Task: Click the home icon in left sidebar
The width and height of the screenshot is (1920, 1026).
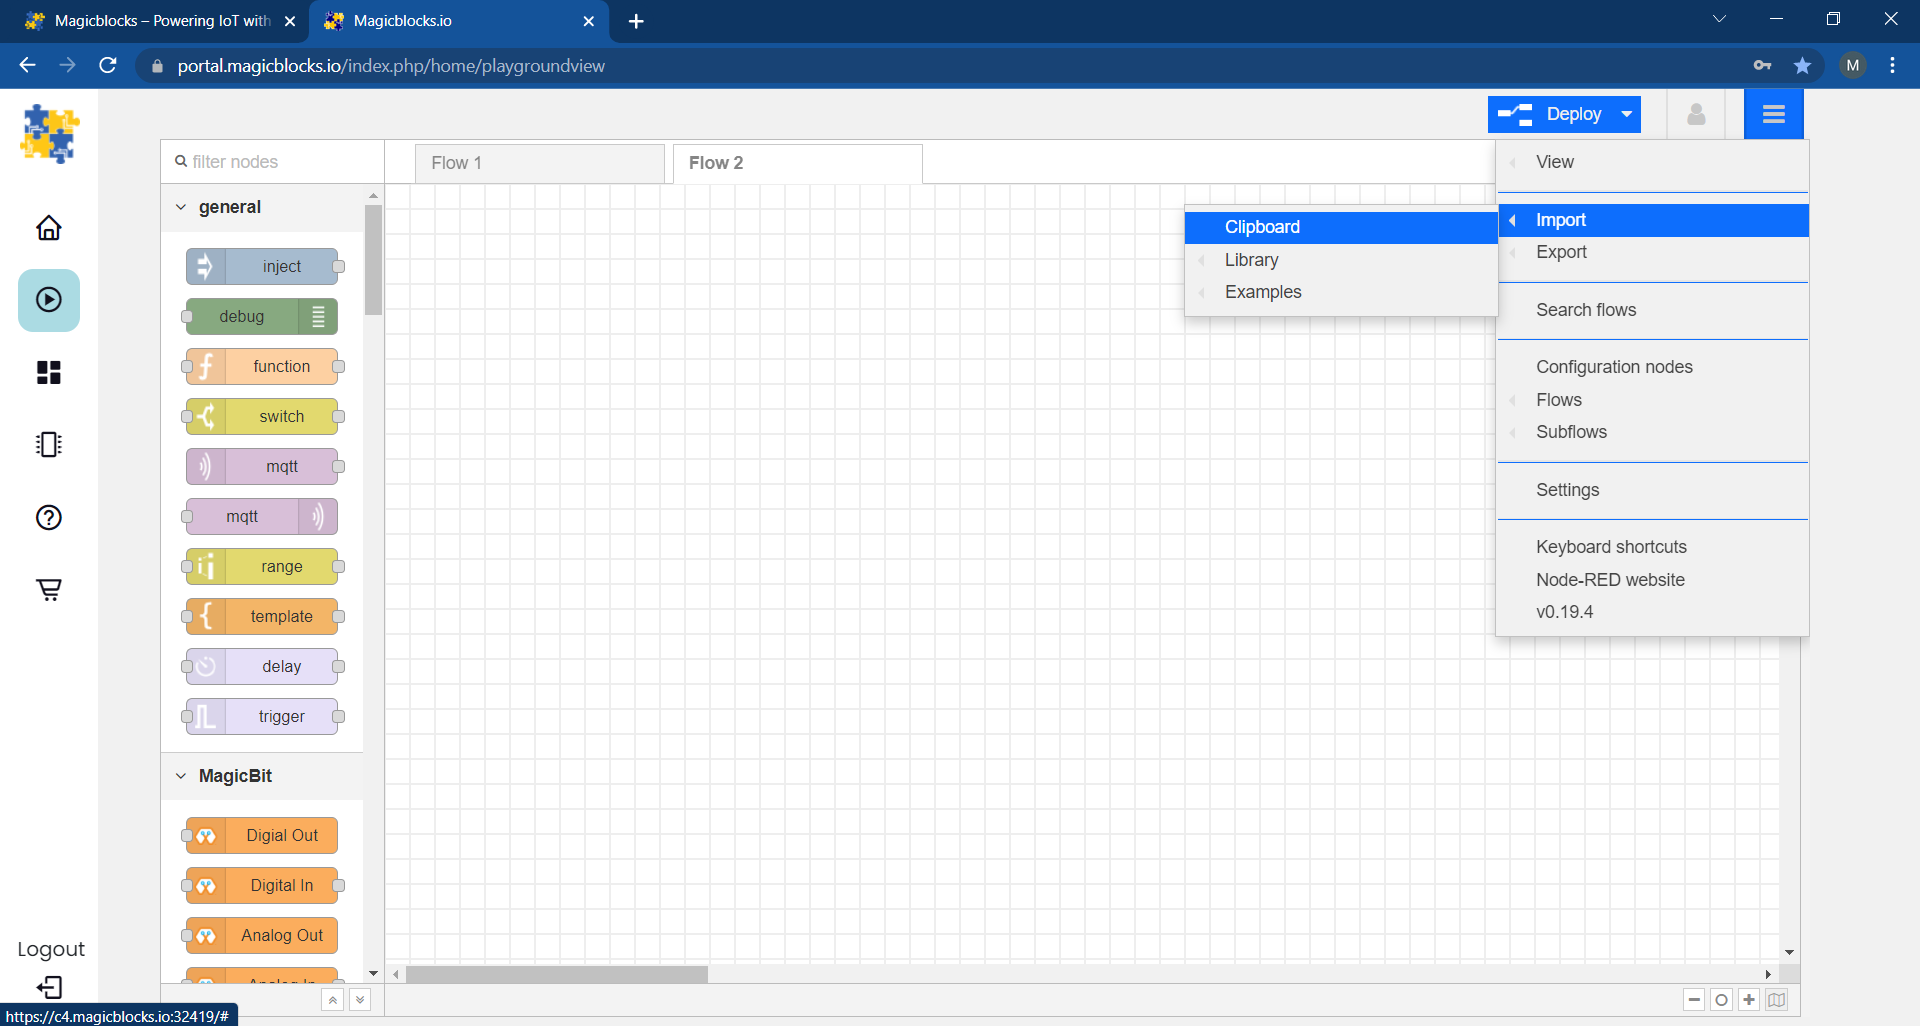Action: [x=49, y=228]
